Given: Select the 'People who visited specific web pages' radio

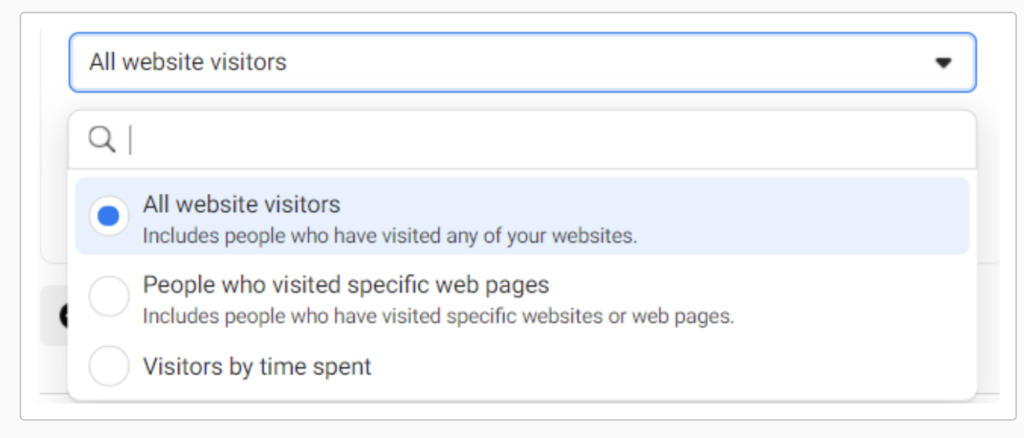Looking at the screenshot, I should tap(108, 296).
